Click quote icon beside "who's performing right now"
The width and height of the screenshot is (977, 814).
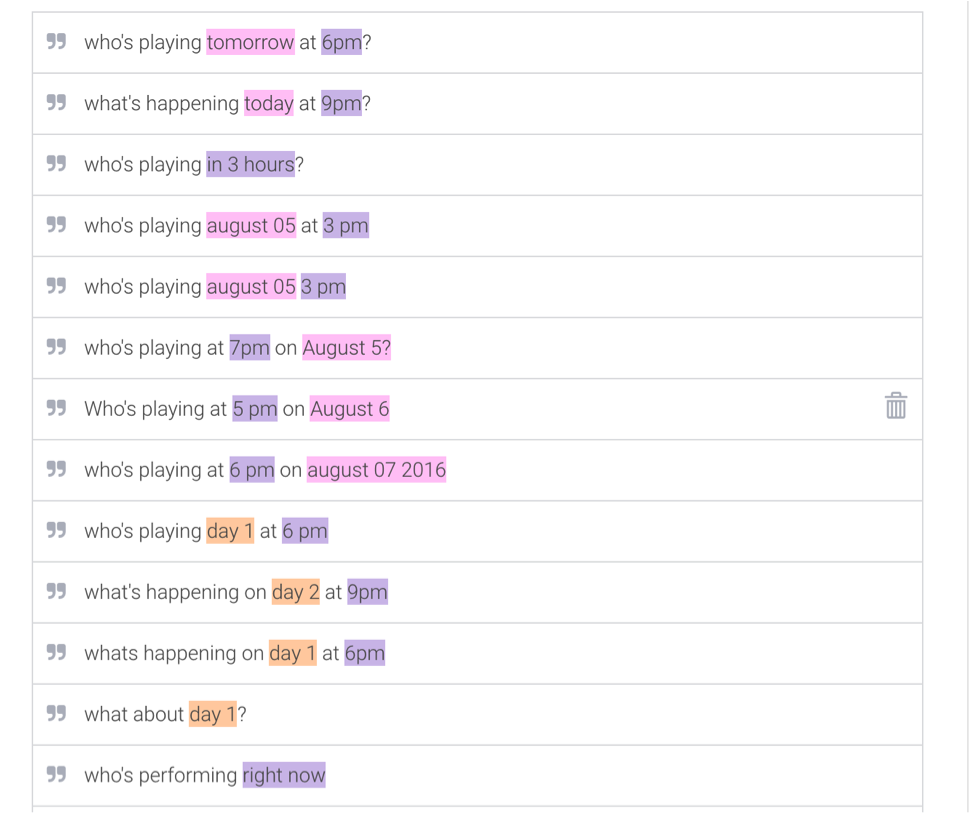pyautogui.click(x=57, y=774)
